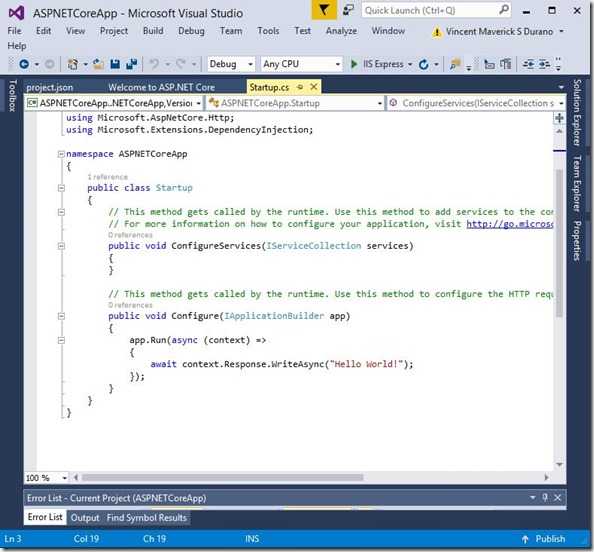
Task: Switch to the Output tab
Action: [85, 518]
